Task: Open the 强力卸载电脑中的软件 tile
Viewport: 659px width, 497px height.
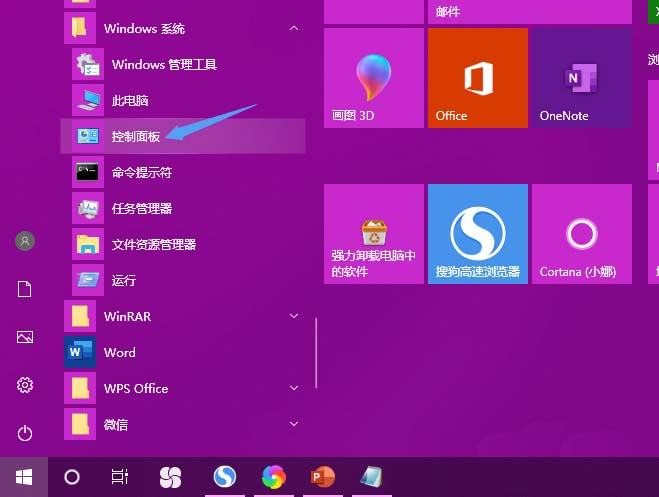Action: pos(374,234)
